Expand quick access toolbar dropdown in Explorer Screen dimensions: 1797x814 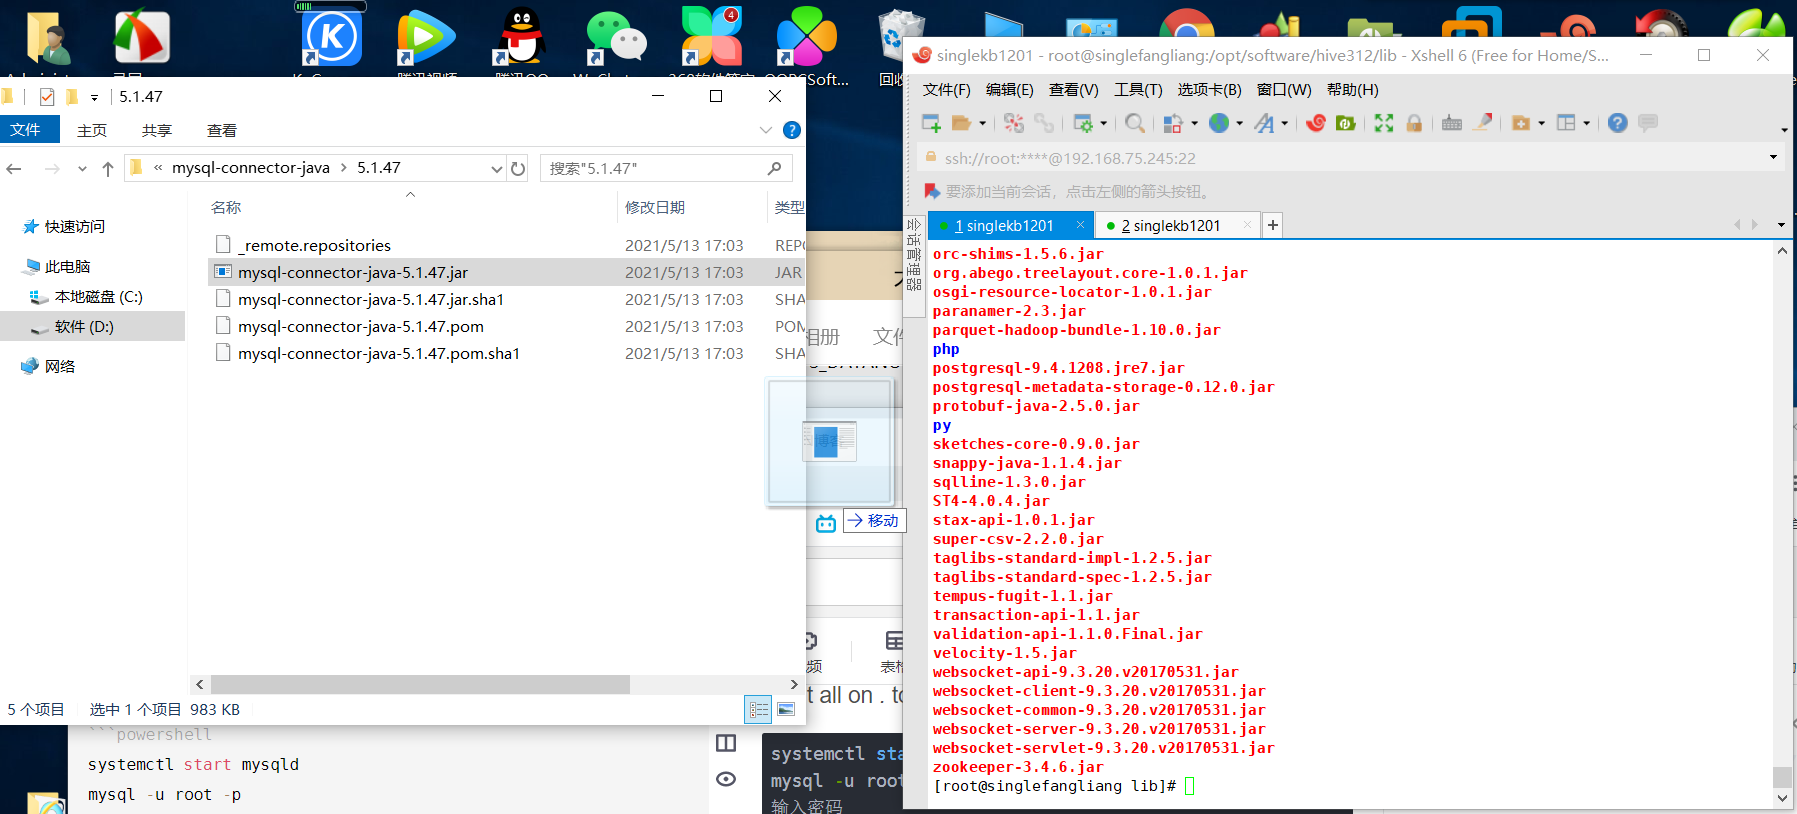point(95,98)
